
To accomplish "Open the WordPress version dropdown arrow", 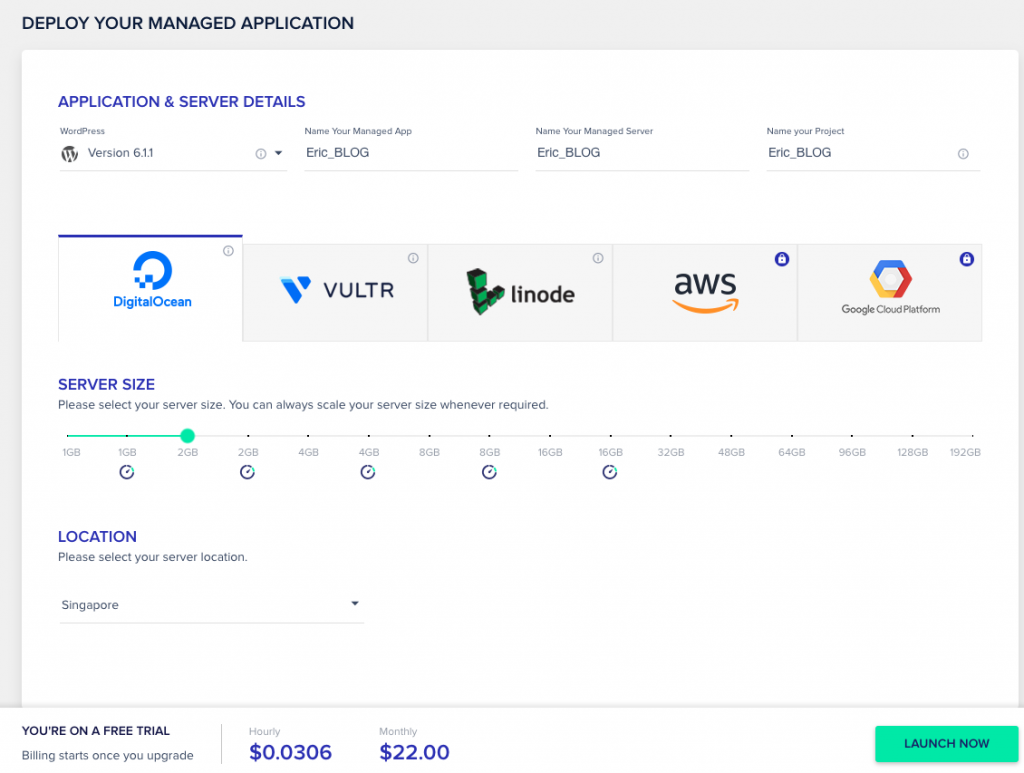I will tap(278, 153).
